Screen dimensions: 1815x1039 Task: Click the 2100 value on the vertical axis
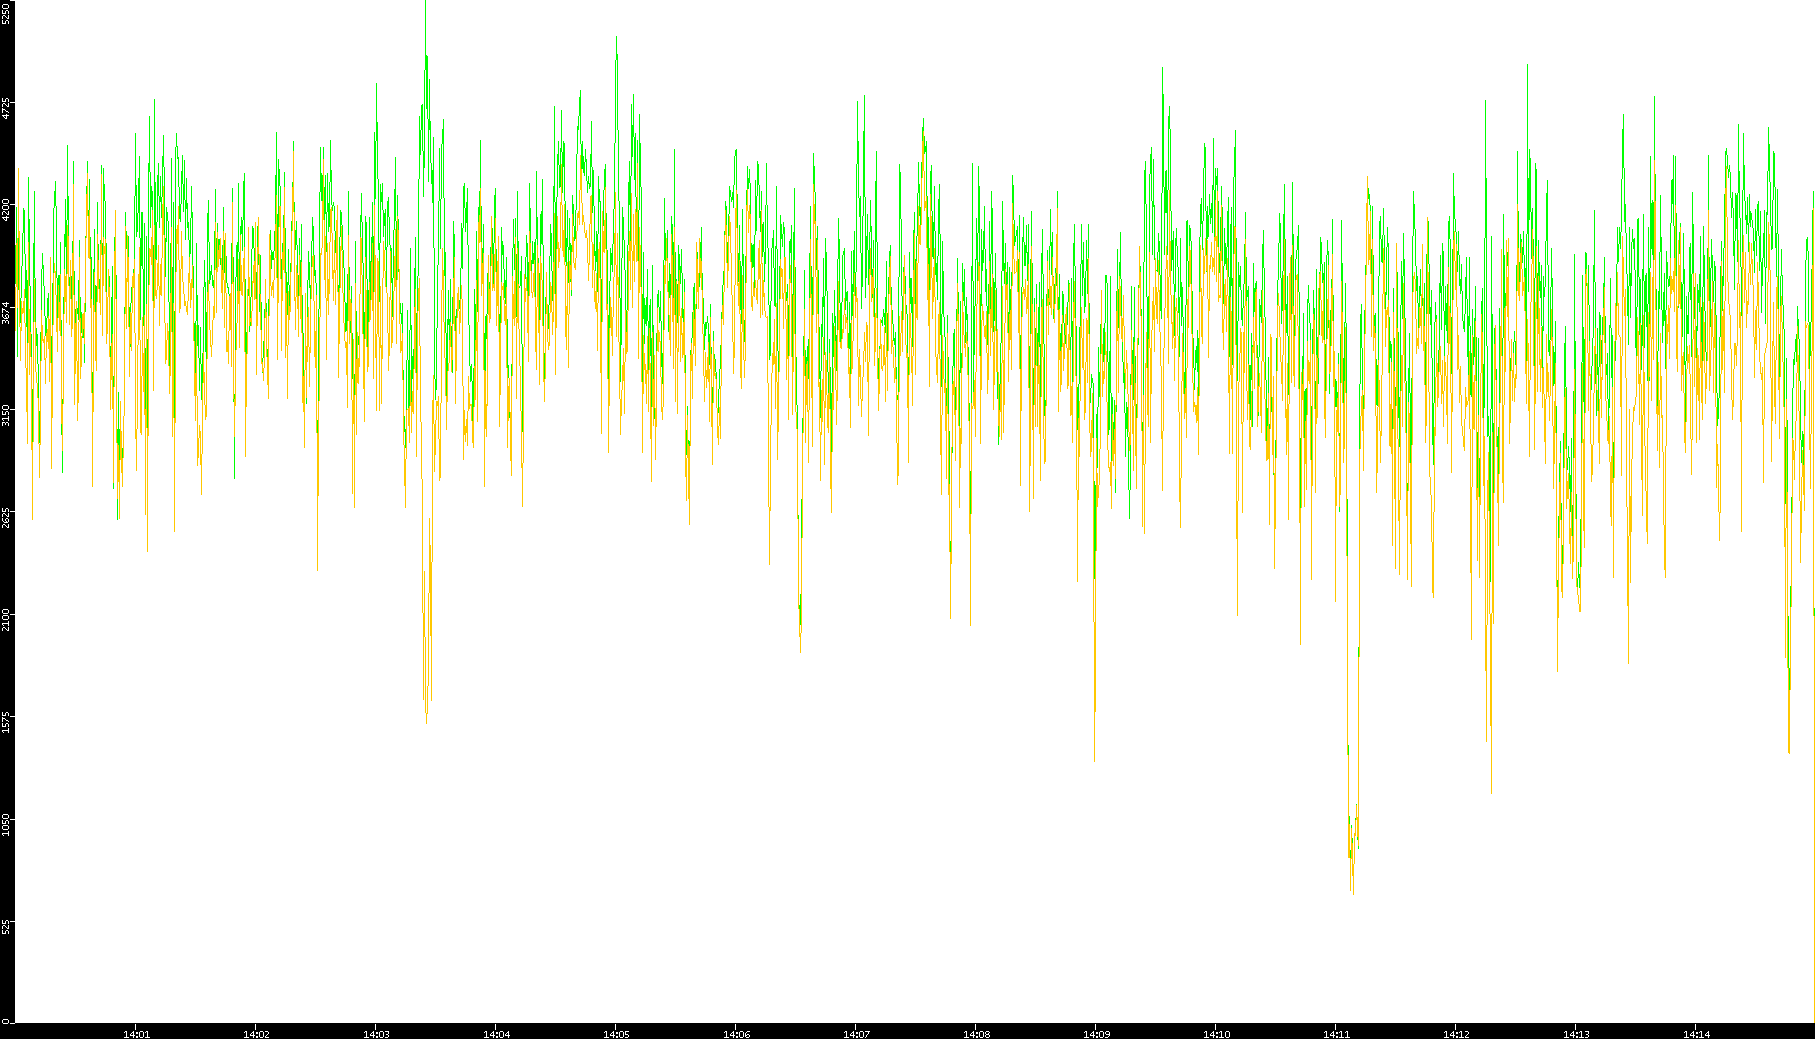tap(6, 619)
